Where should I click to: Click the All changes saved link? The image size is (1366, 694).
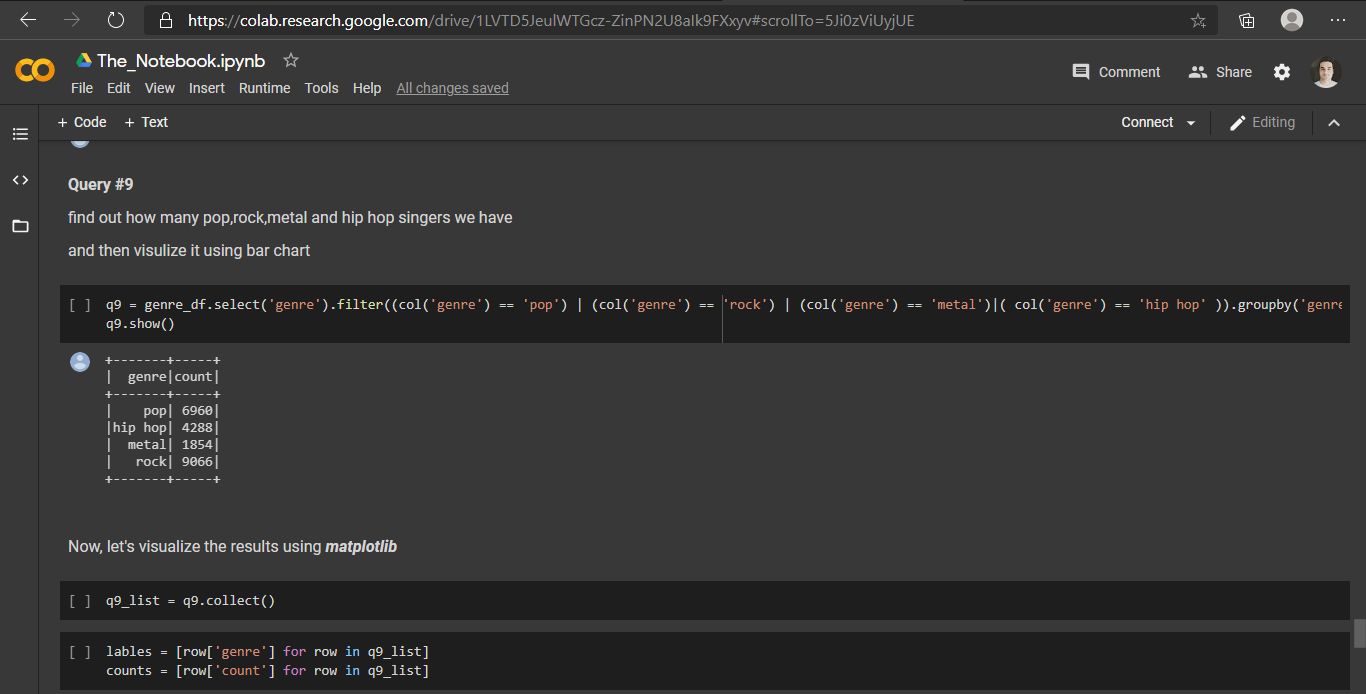click(x=452, y=88)
